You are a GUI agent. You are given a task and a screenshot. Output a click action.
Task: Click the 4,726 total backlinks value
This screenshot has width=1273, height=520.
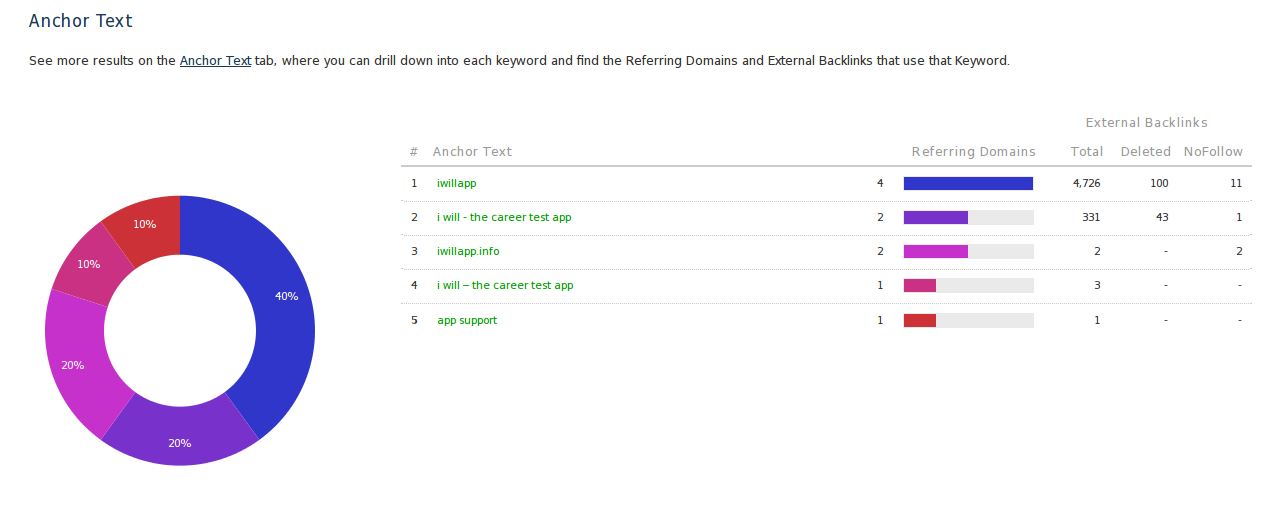tap(1086, 184)
